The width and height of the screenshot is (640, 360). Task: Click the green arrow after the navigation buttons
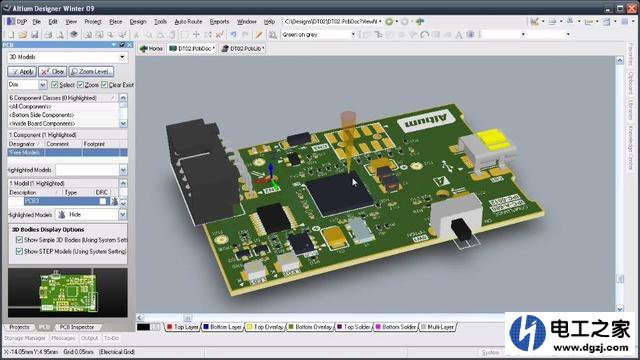(420, 22)
